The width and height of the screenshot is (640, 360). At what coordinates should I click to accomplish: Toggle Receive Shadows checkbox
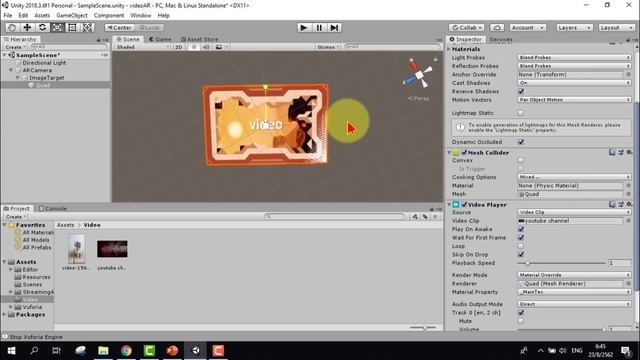[521, 91]
